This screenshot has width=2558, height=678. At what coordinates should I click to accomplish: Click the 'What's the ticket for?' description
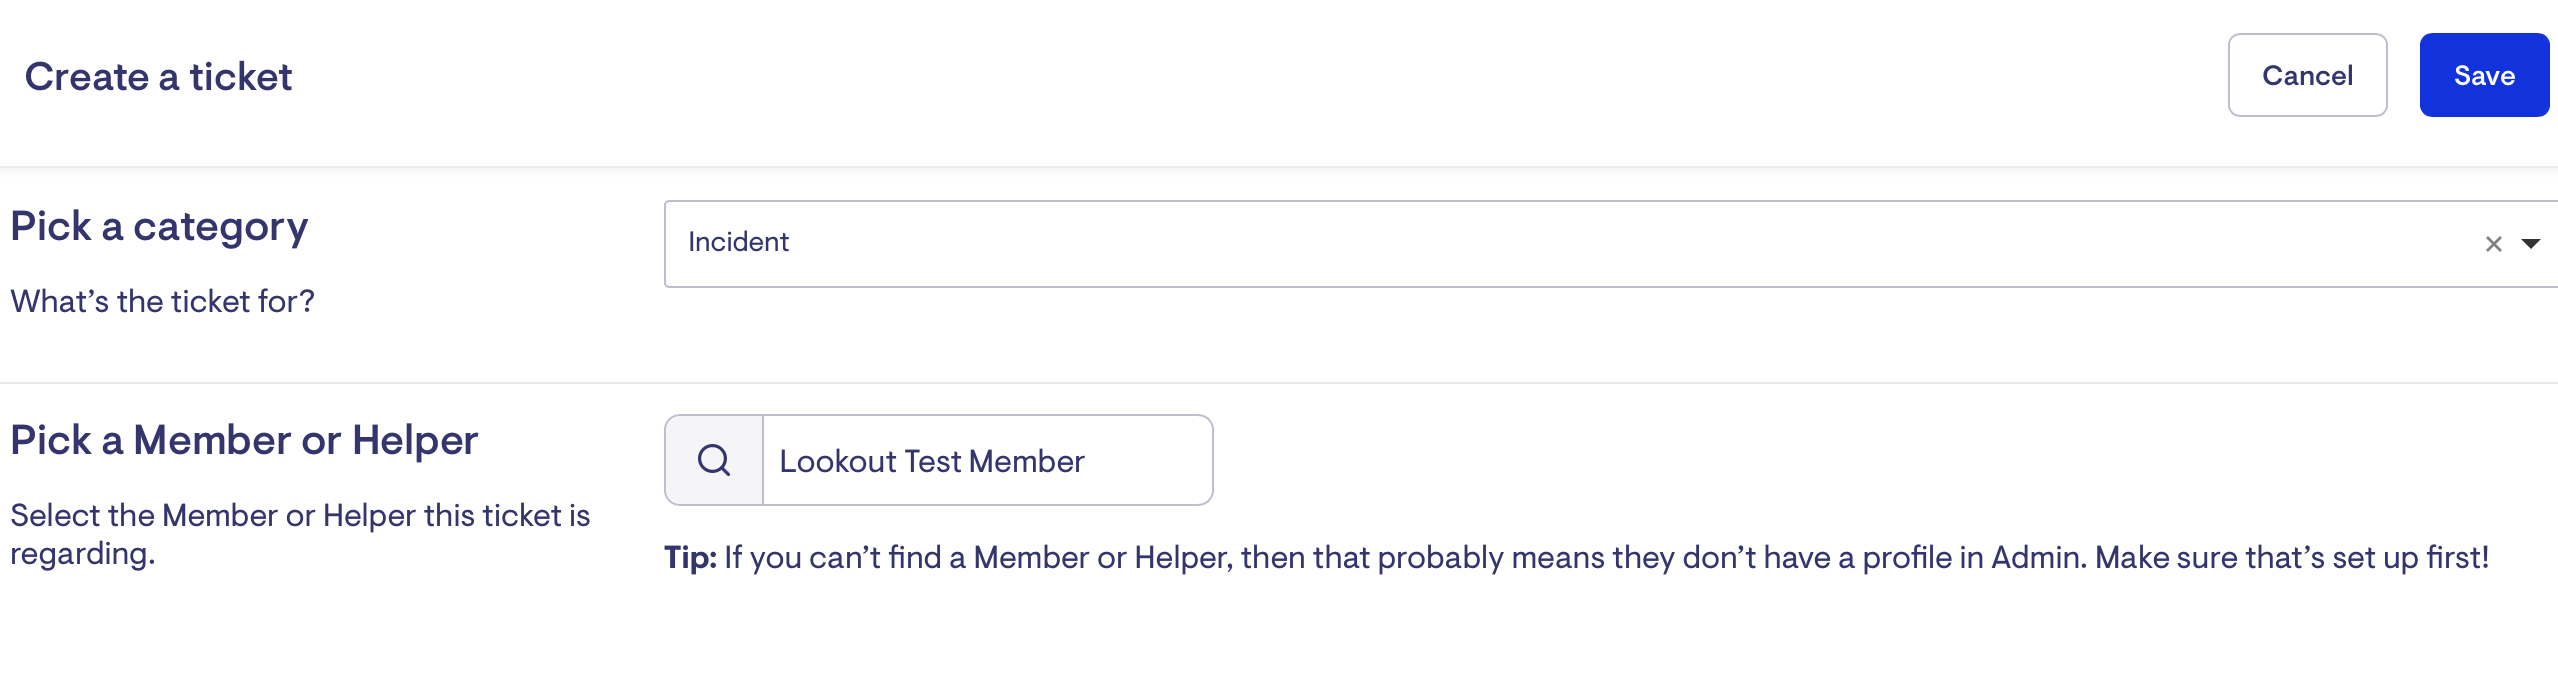tap(162, 301)
